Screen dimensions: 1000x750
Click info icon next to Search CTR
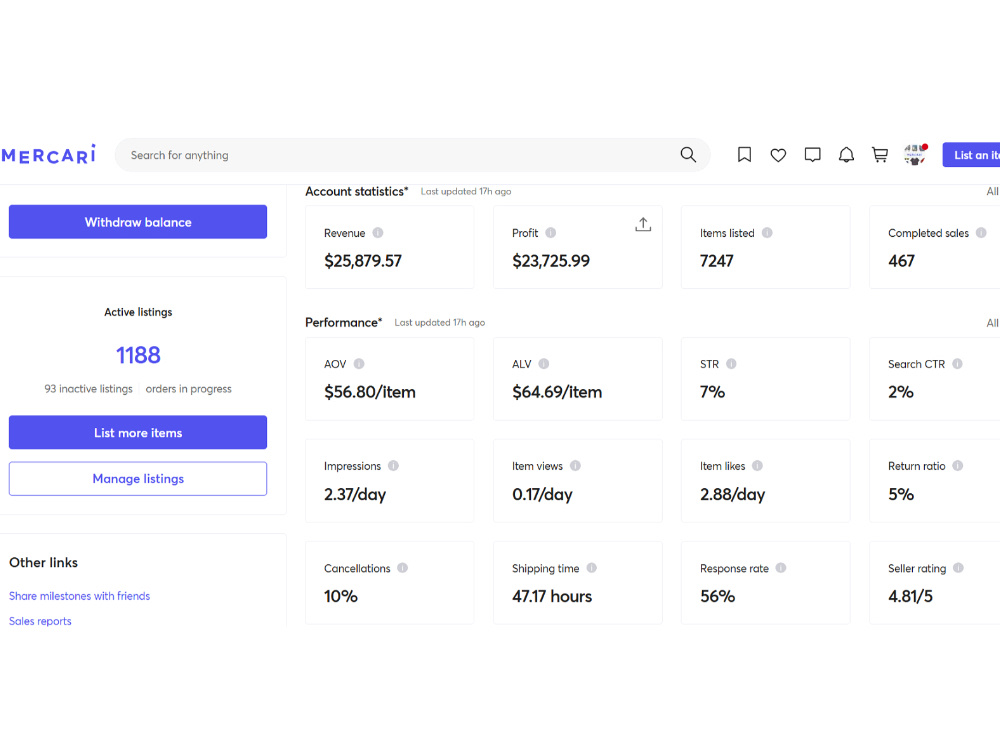pos(957,364)
